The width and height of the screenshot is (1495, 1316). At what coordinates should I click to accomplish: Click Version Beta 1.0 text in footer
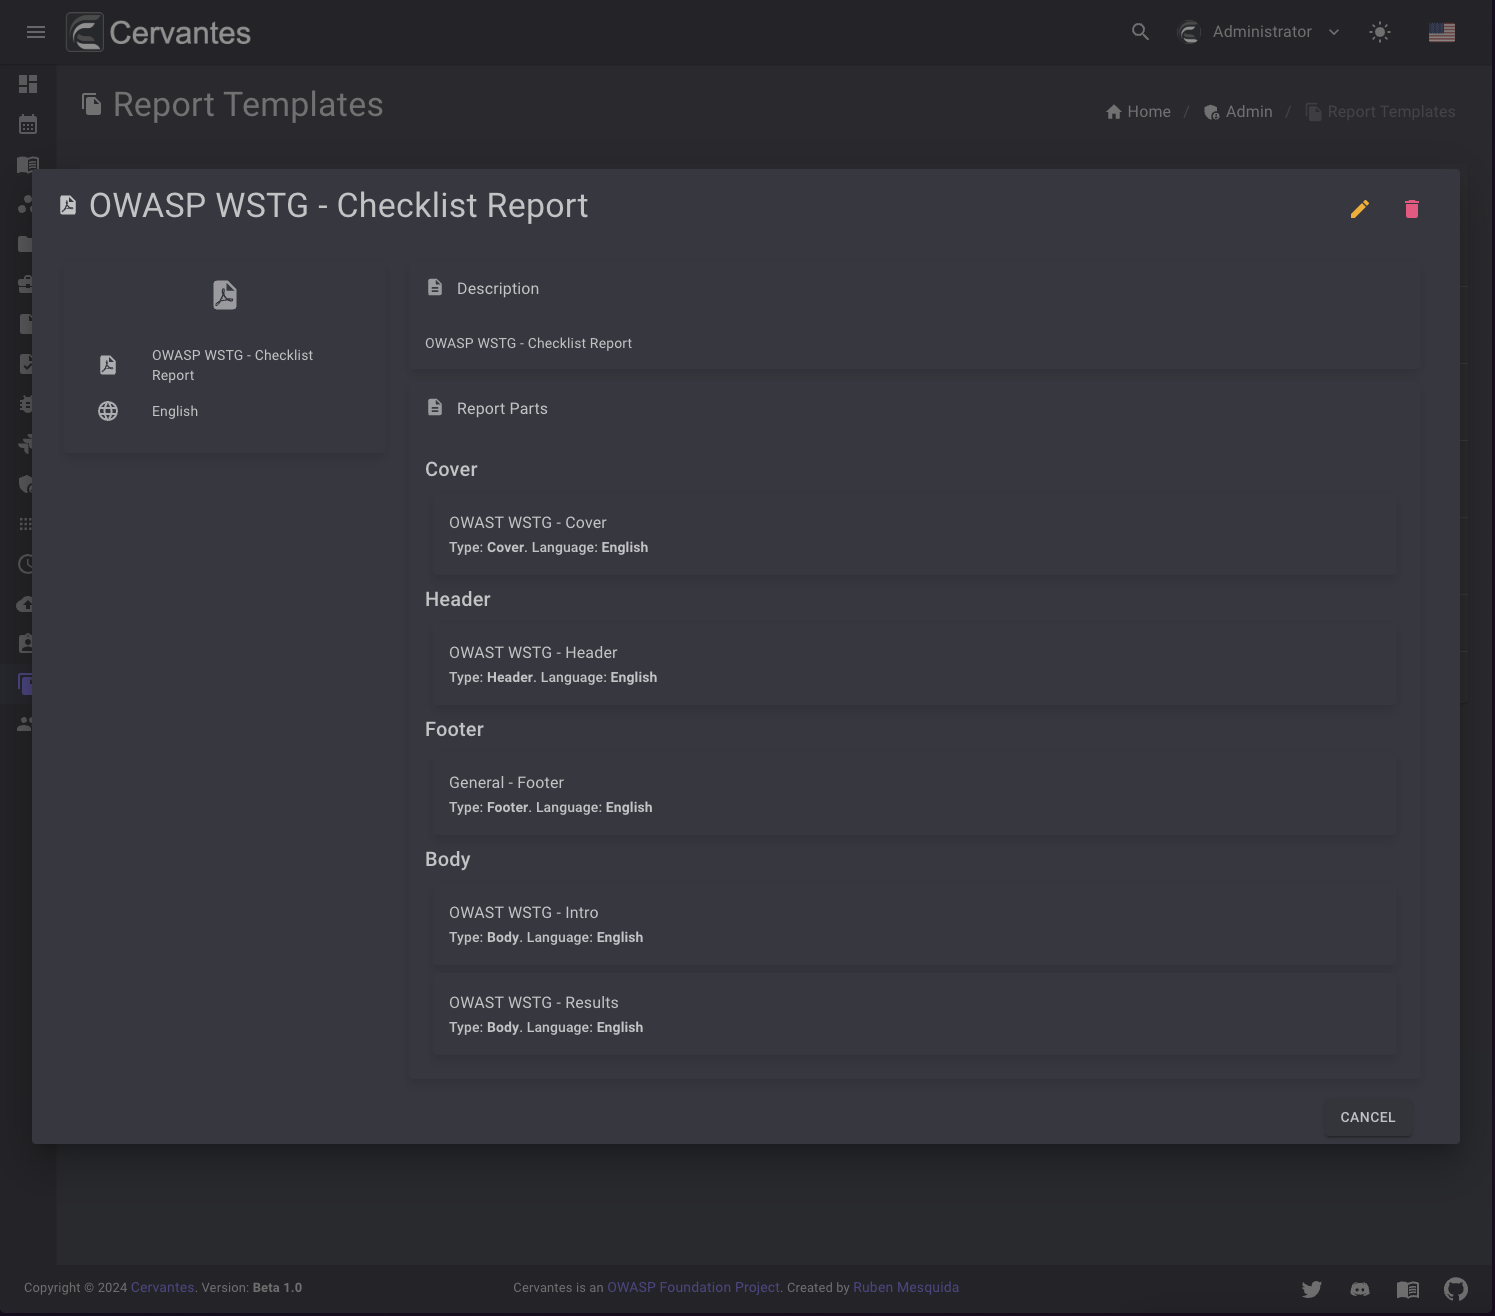click(x=251, y=1288)
